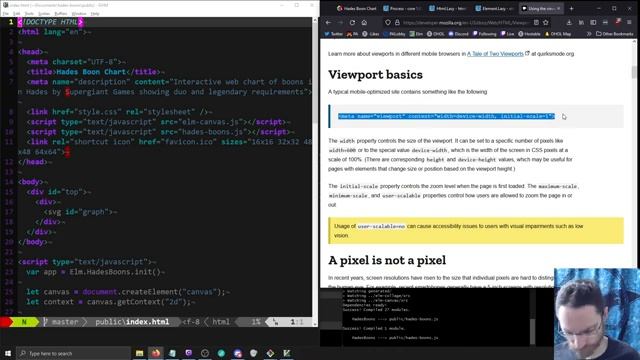Click the teal round app taskbar icon
640x360 pixels.
tap(221, 353)
